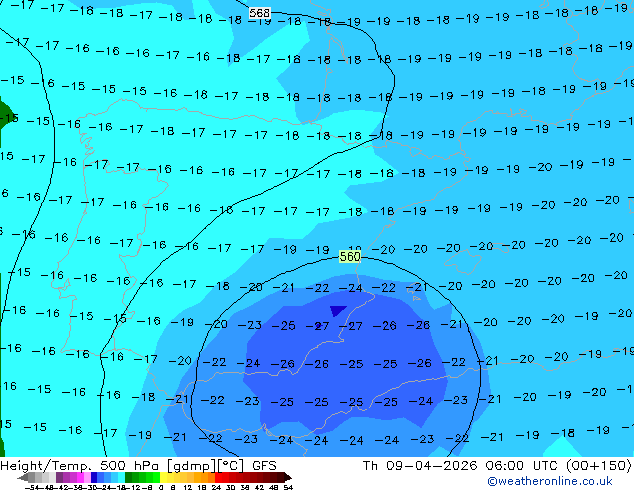
Task: Click the -54 value on the legend scale
Action: [32, 487]
